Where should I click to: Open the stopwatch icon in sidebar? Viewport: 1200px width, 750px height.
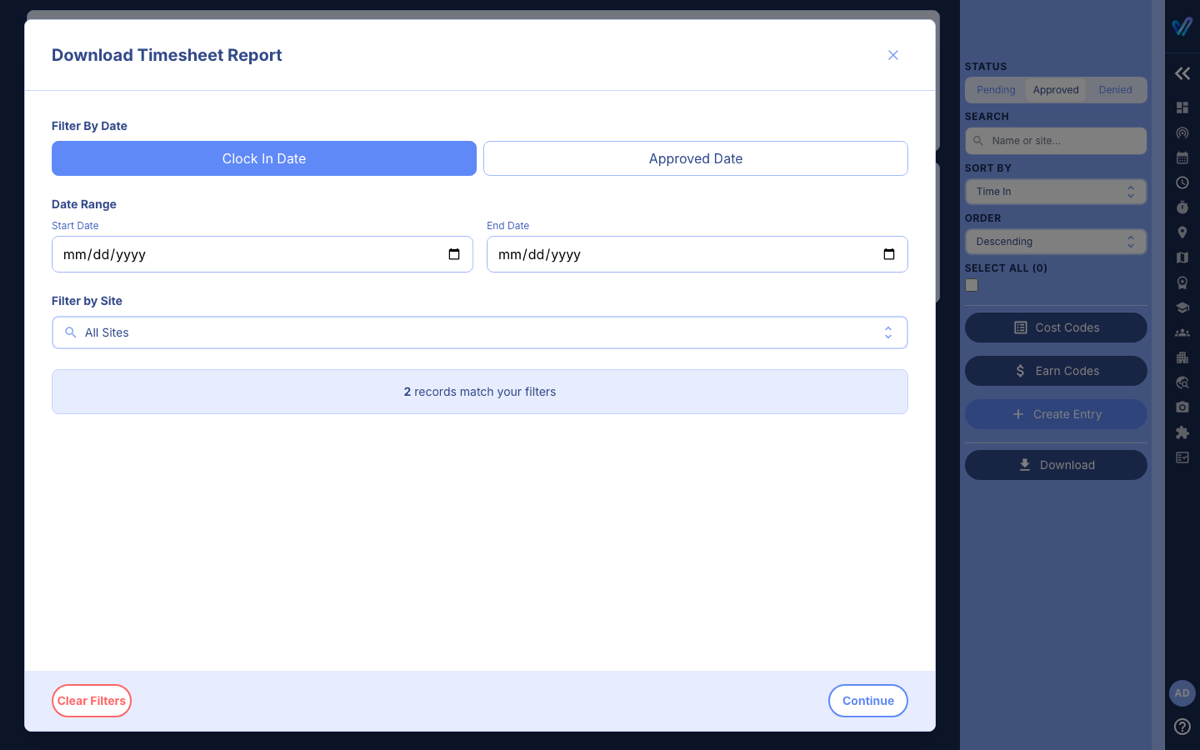click(x=1182, y=207)
